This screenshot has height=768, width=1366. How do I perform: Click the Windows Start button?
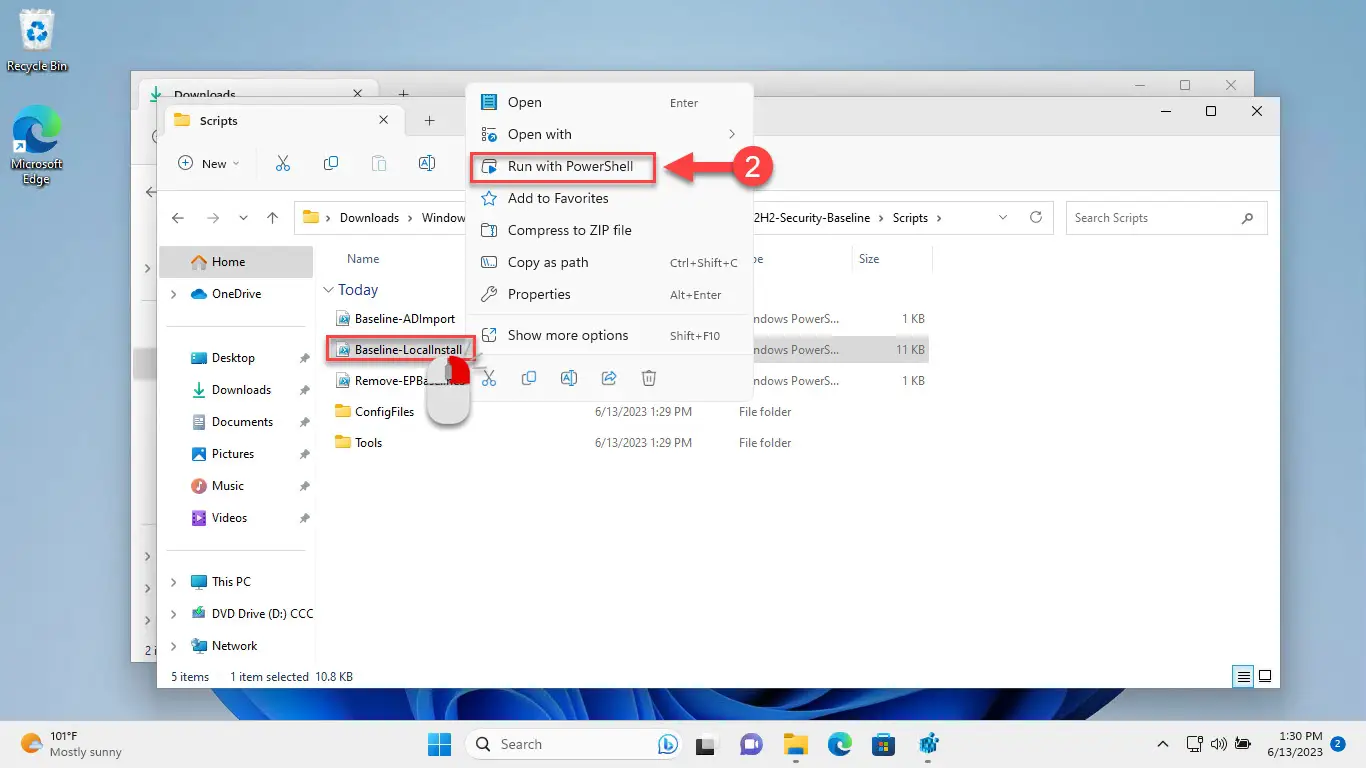pyautogui.click(x=439, y=744)
